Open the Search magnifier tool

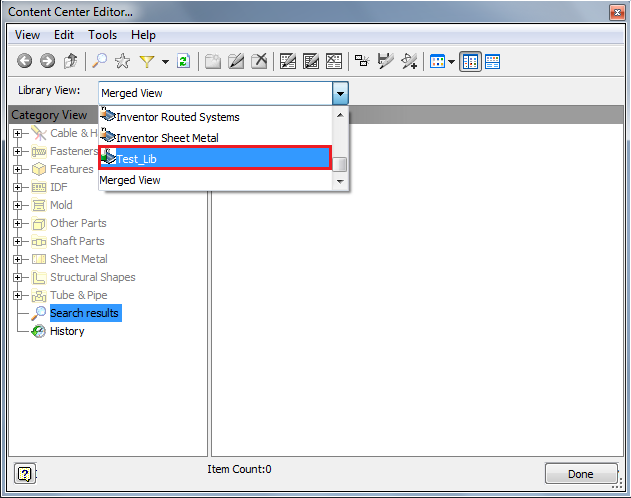(x=99, y=61)
